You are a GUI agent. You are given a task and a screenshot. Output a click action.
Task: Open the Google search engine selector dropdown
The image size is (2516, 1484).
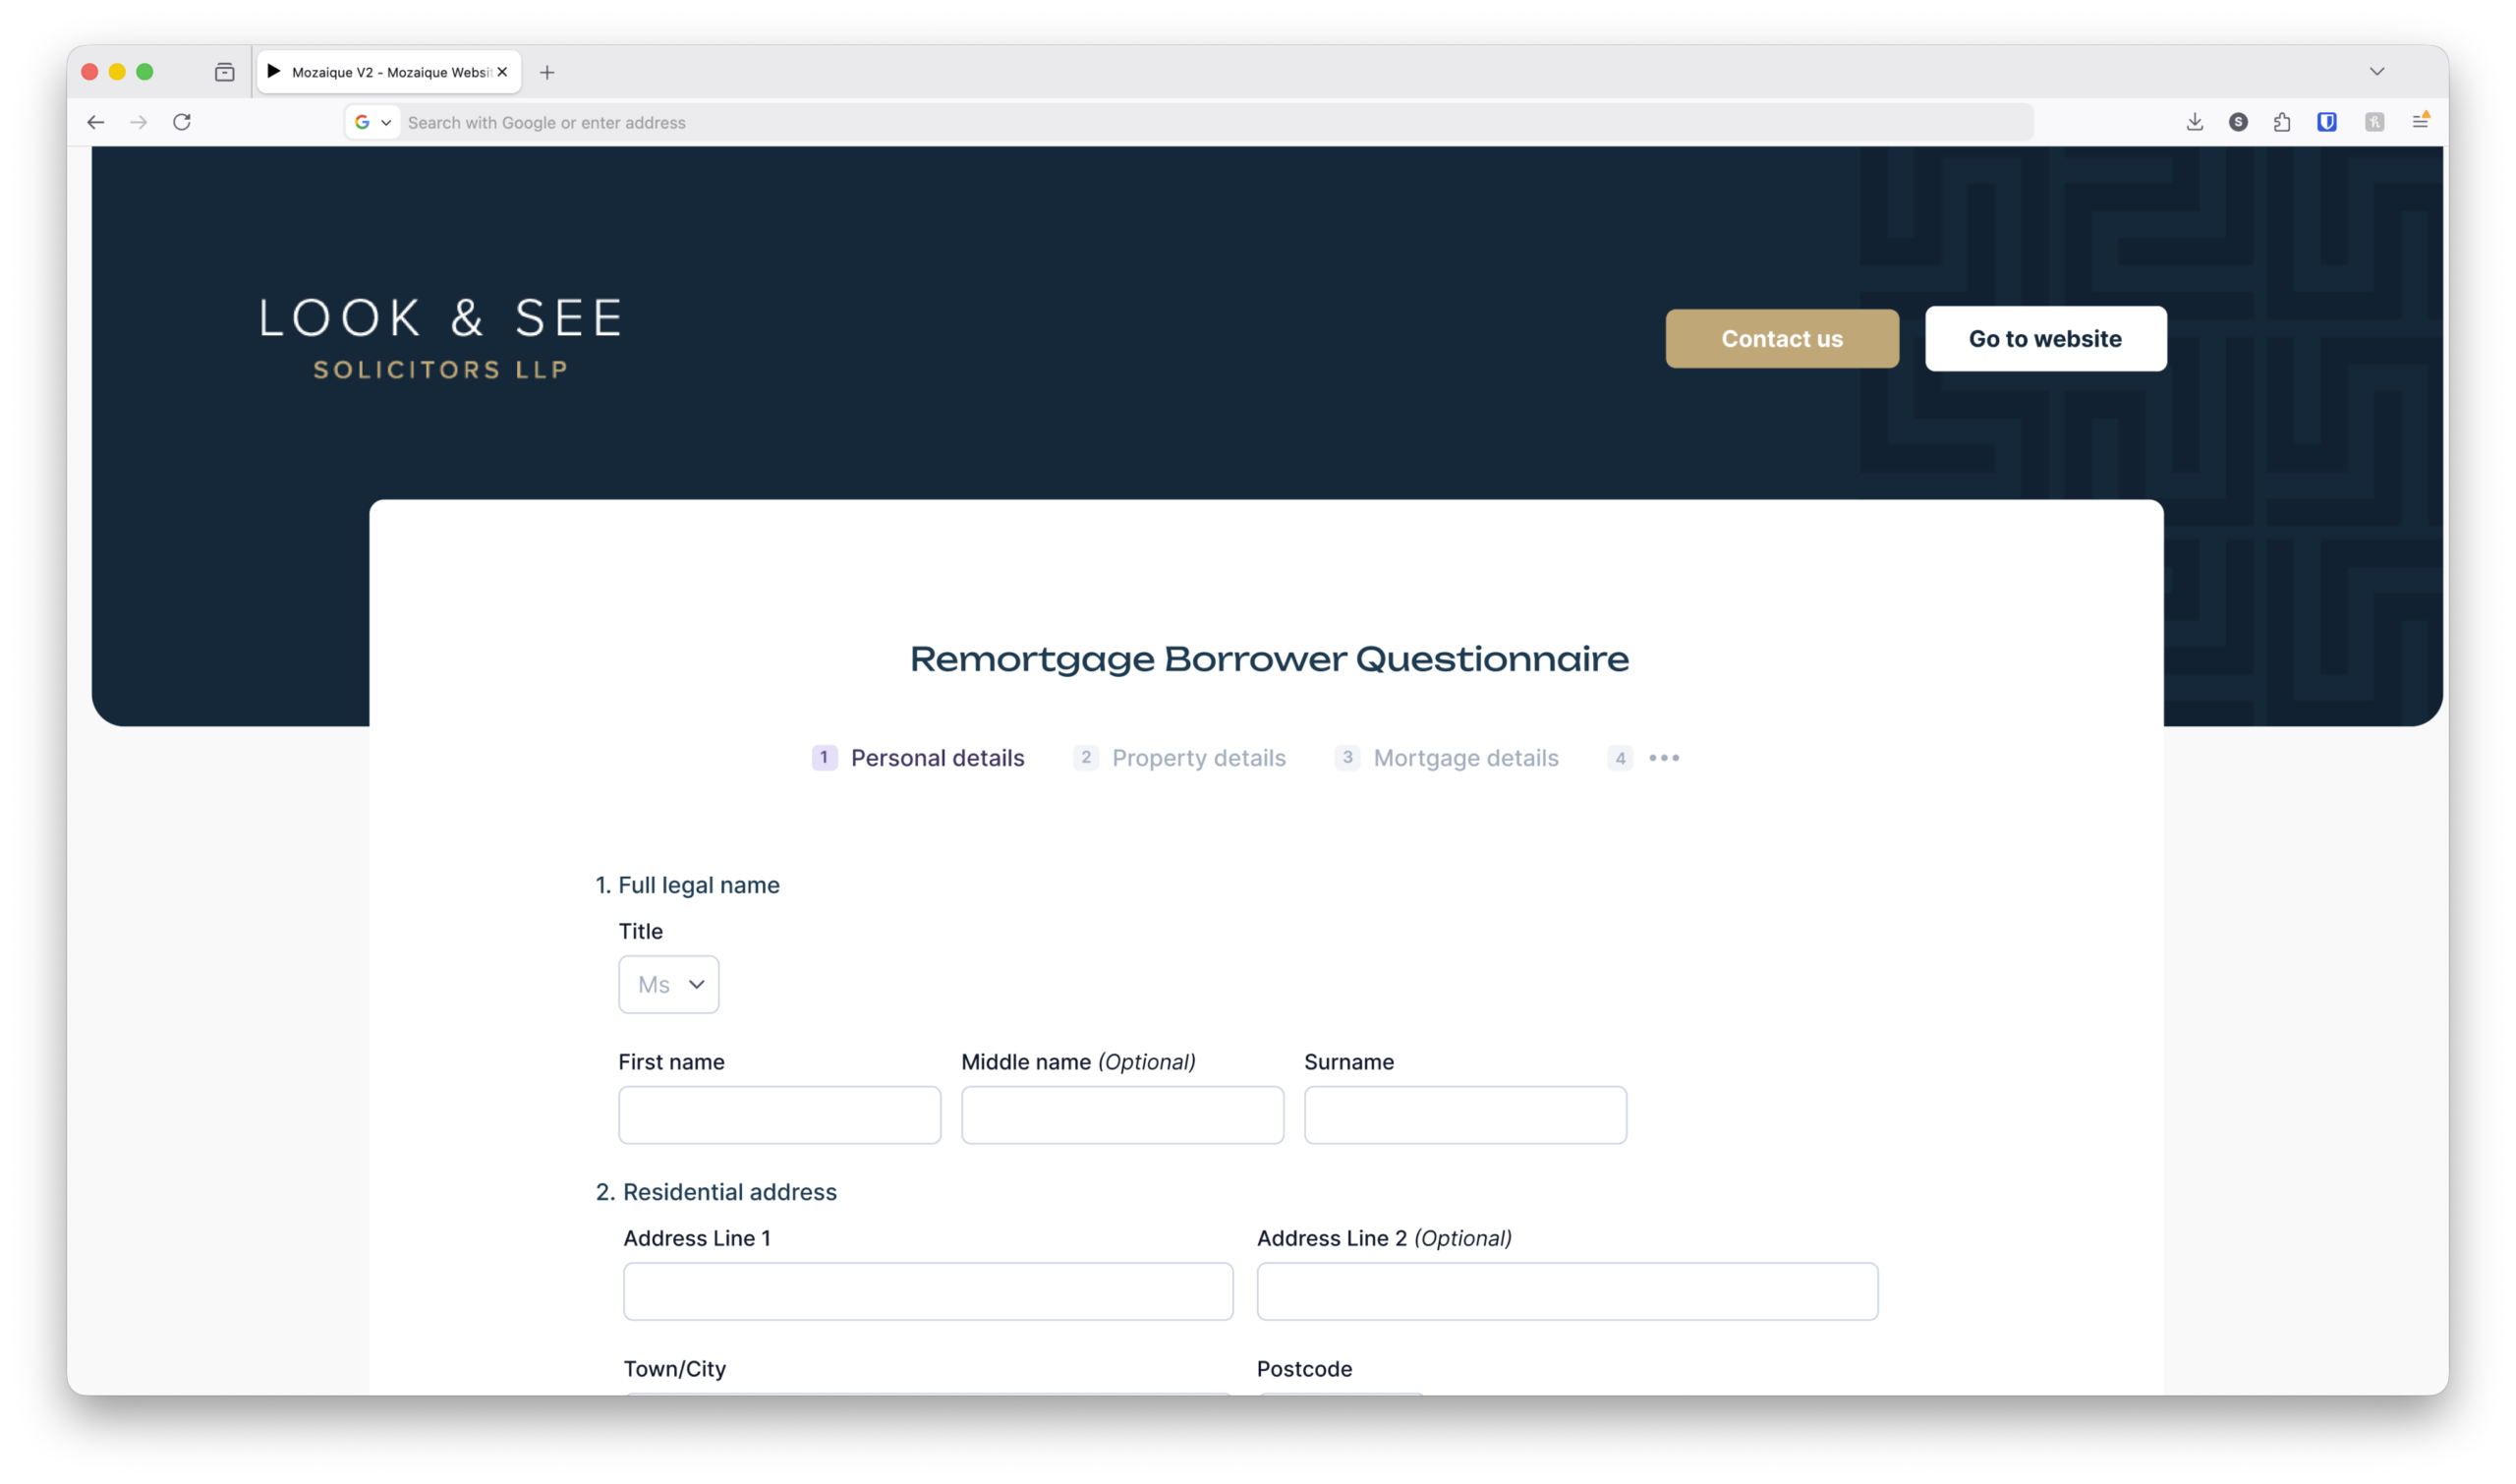[372, 122]
